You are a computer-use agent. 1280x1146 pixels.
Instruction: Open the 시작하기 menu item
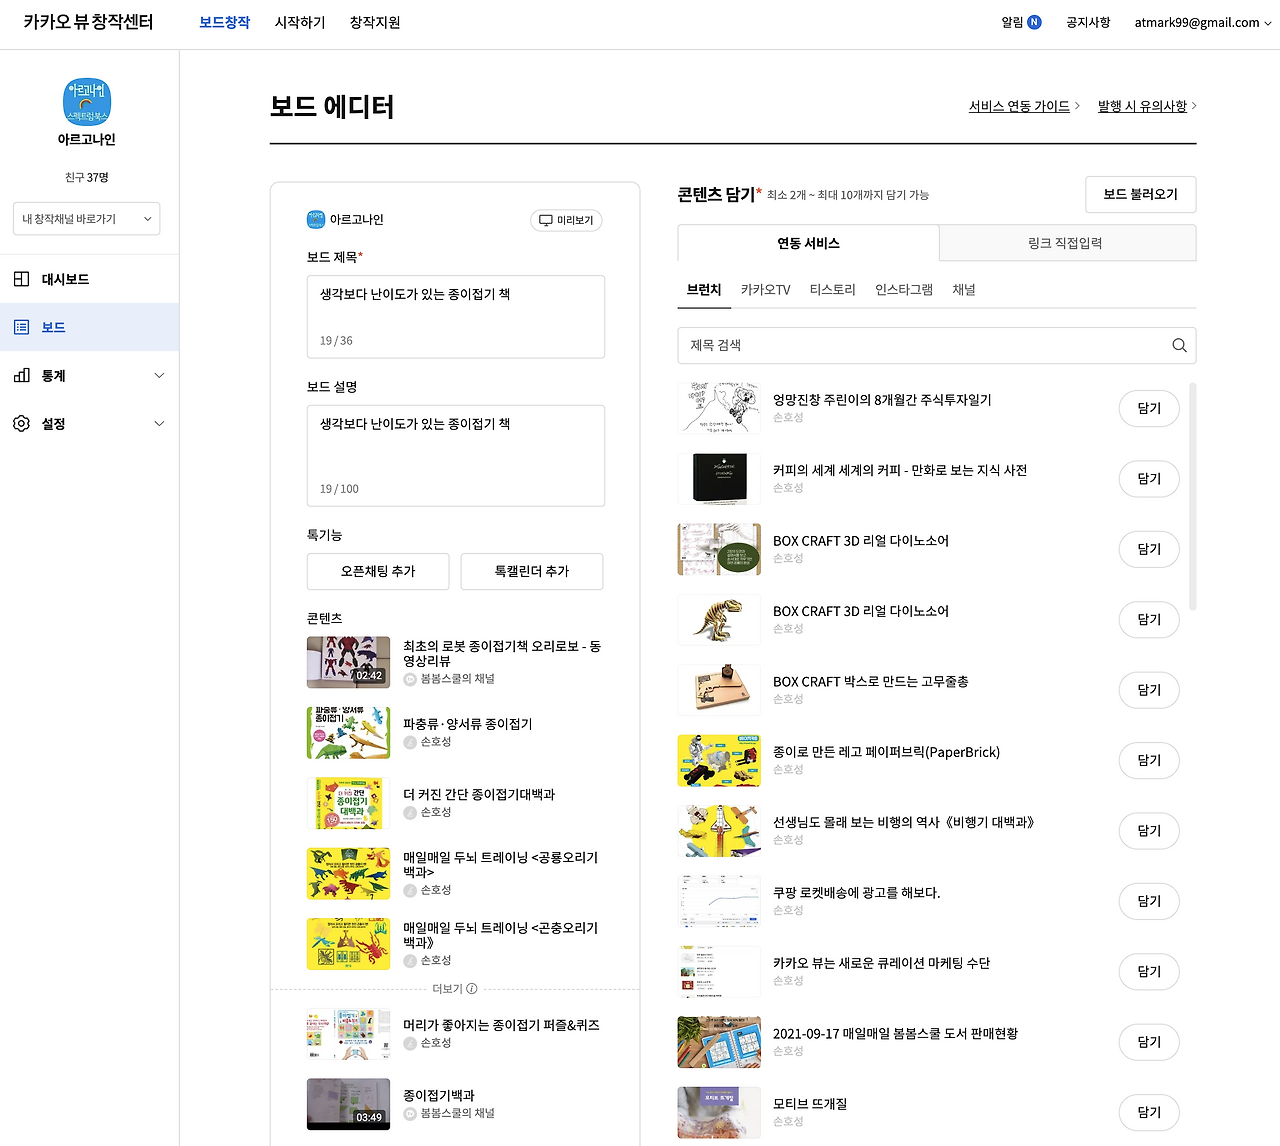(x=299, y=22)
